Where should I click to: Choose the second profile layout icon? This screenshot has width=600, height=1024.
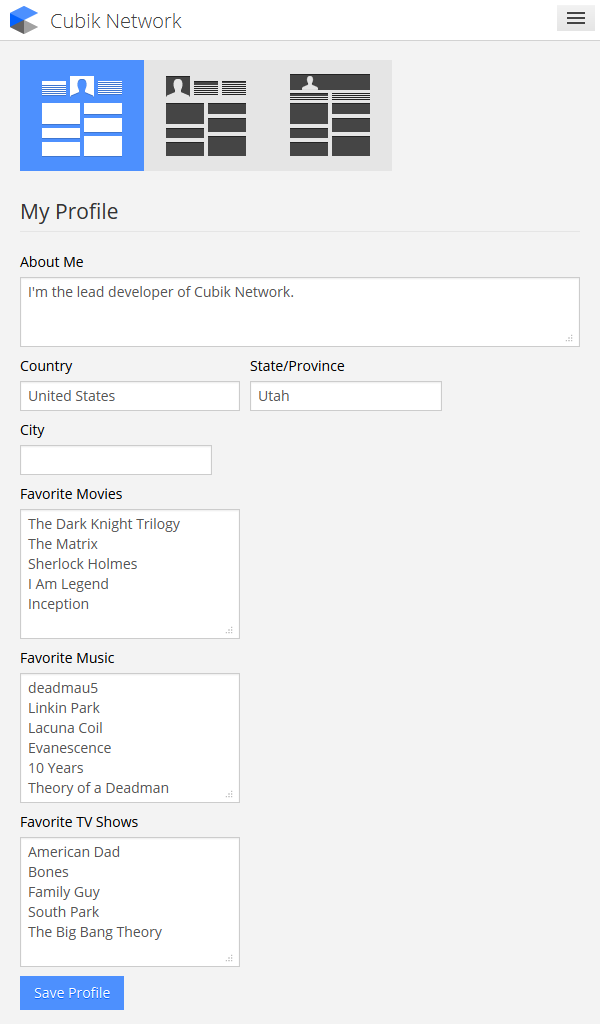pos(206,116)
